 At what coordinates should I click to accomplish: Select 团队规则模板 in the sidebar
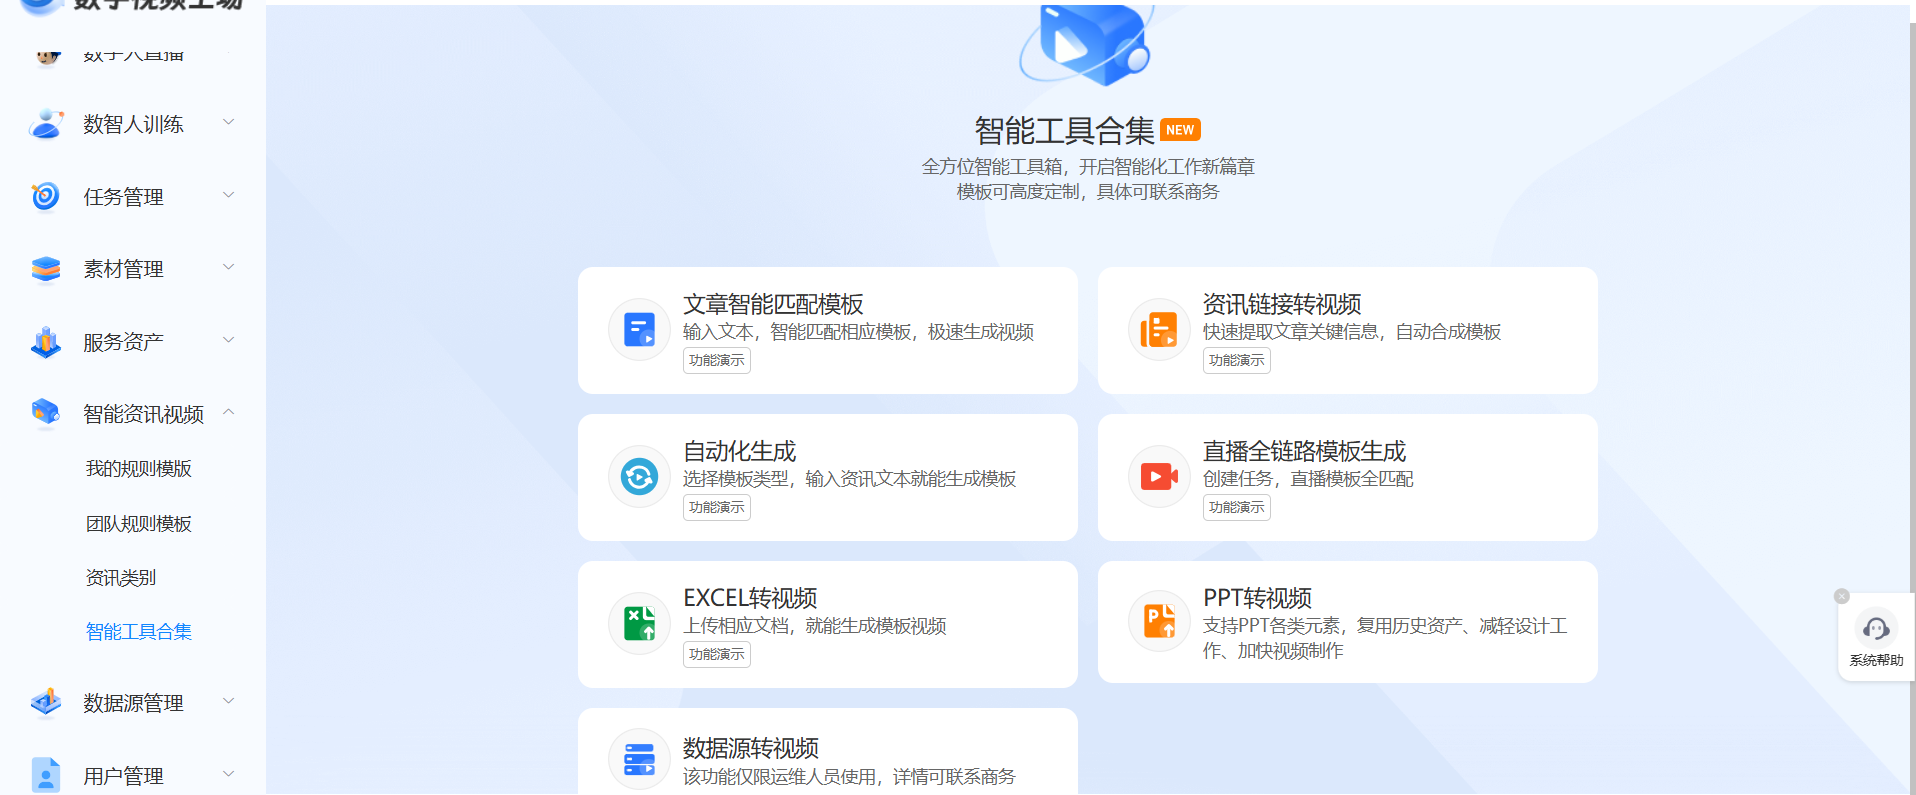[138, 524]
